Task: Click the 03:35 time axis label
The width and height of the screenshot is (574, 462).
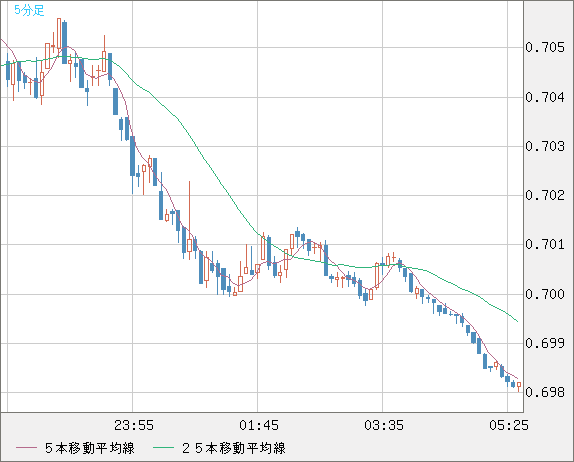Action: 384,425
